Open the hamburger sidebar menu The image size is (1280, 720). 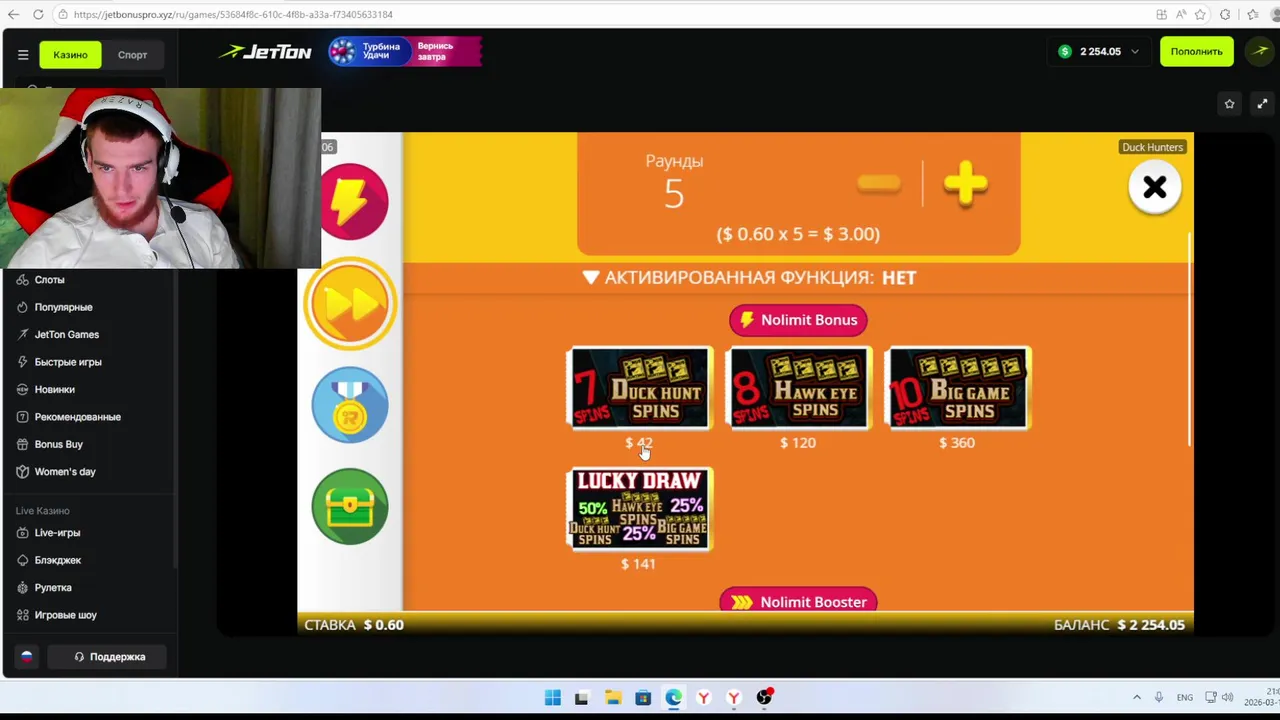[x=23, y=55]
